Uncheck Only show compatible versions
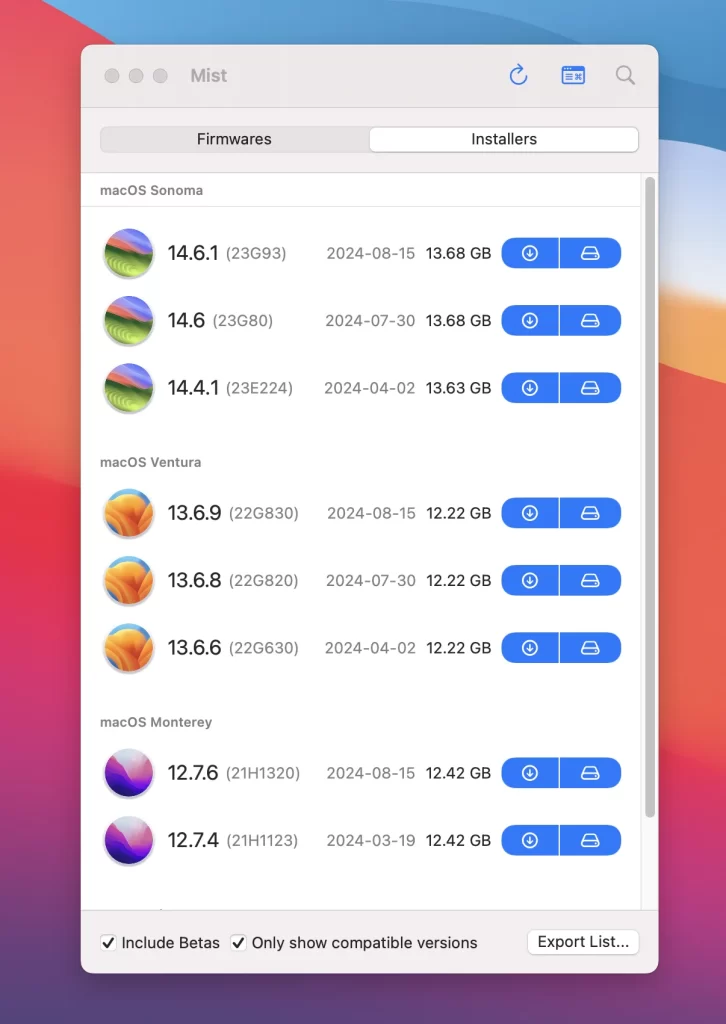Image resolution: width=726 pixels, height=1024 pixels. [238, 942]
